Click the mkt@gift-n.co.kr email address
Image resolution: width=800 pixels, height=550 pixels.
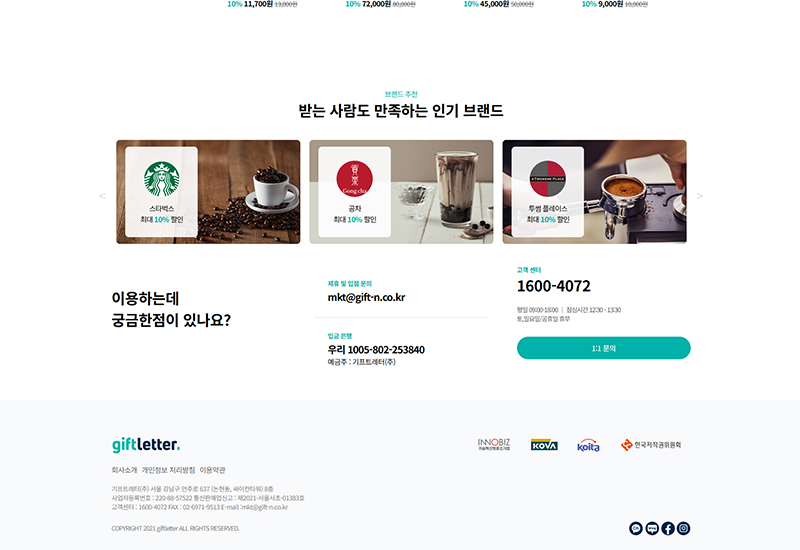(x=366, y=297)
